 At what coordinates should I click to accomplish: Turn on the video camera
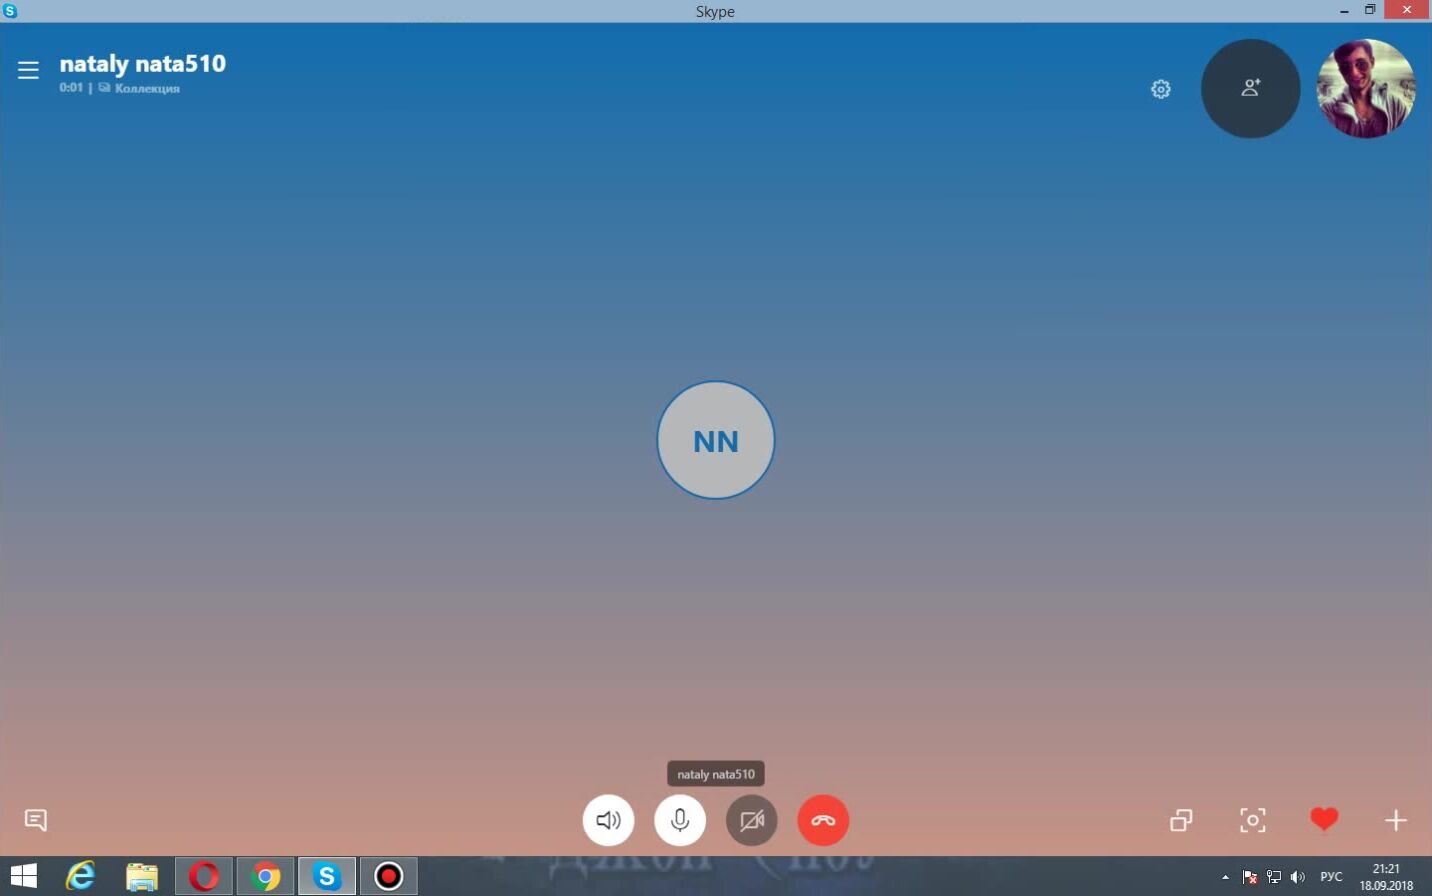[752, 820]
